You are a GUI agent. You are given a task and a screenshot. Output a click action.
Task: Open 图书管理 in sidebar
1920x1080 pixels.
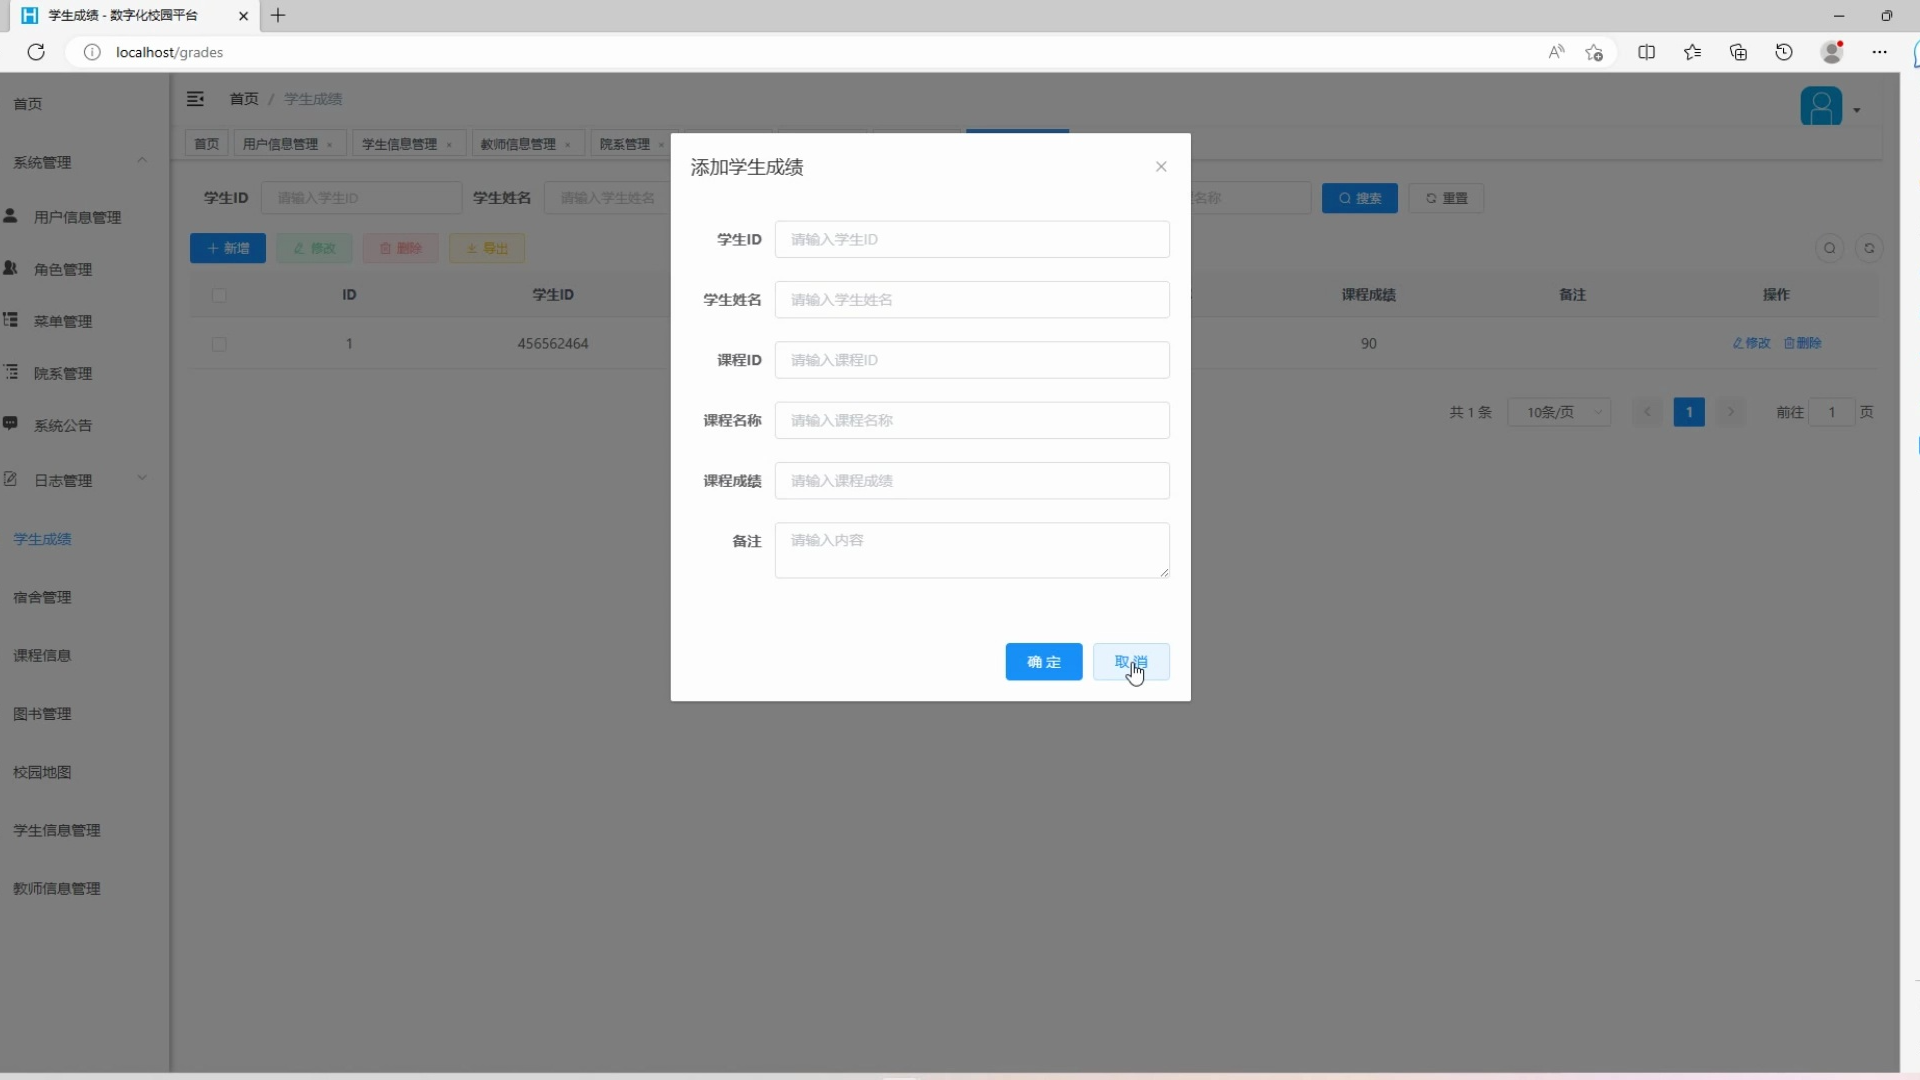click(42, 714)
